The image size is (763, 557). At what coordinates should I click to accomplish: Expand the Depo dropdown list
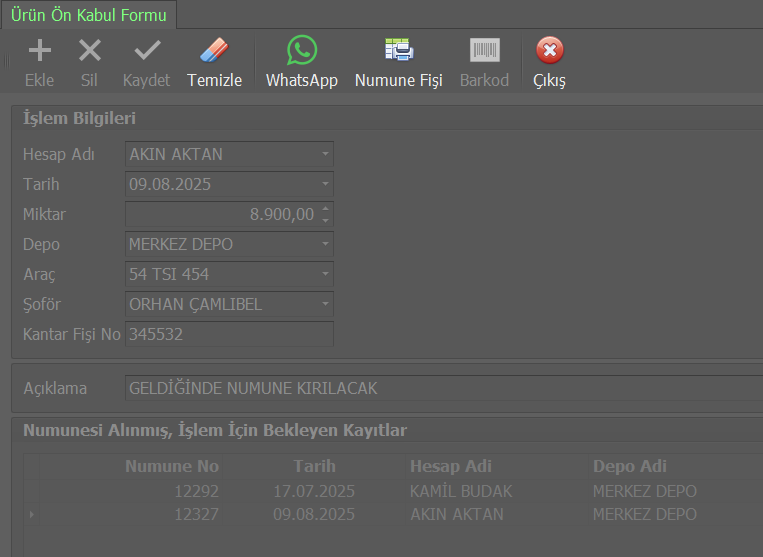point(325,245)
